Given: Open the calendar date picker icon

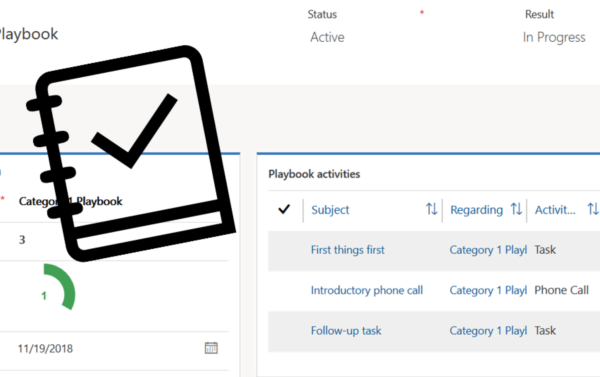Looking at the screenshot, I should [x=211, y=348].
